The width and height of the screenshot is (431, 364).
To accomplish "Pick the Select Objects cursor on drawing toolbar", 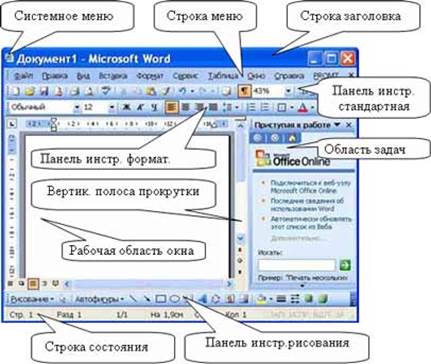I will [x=62, y=299].
